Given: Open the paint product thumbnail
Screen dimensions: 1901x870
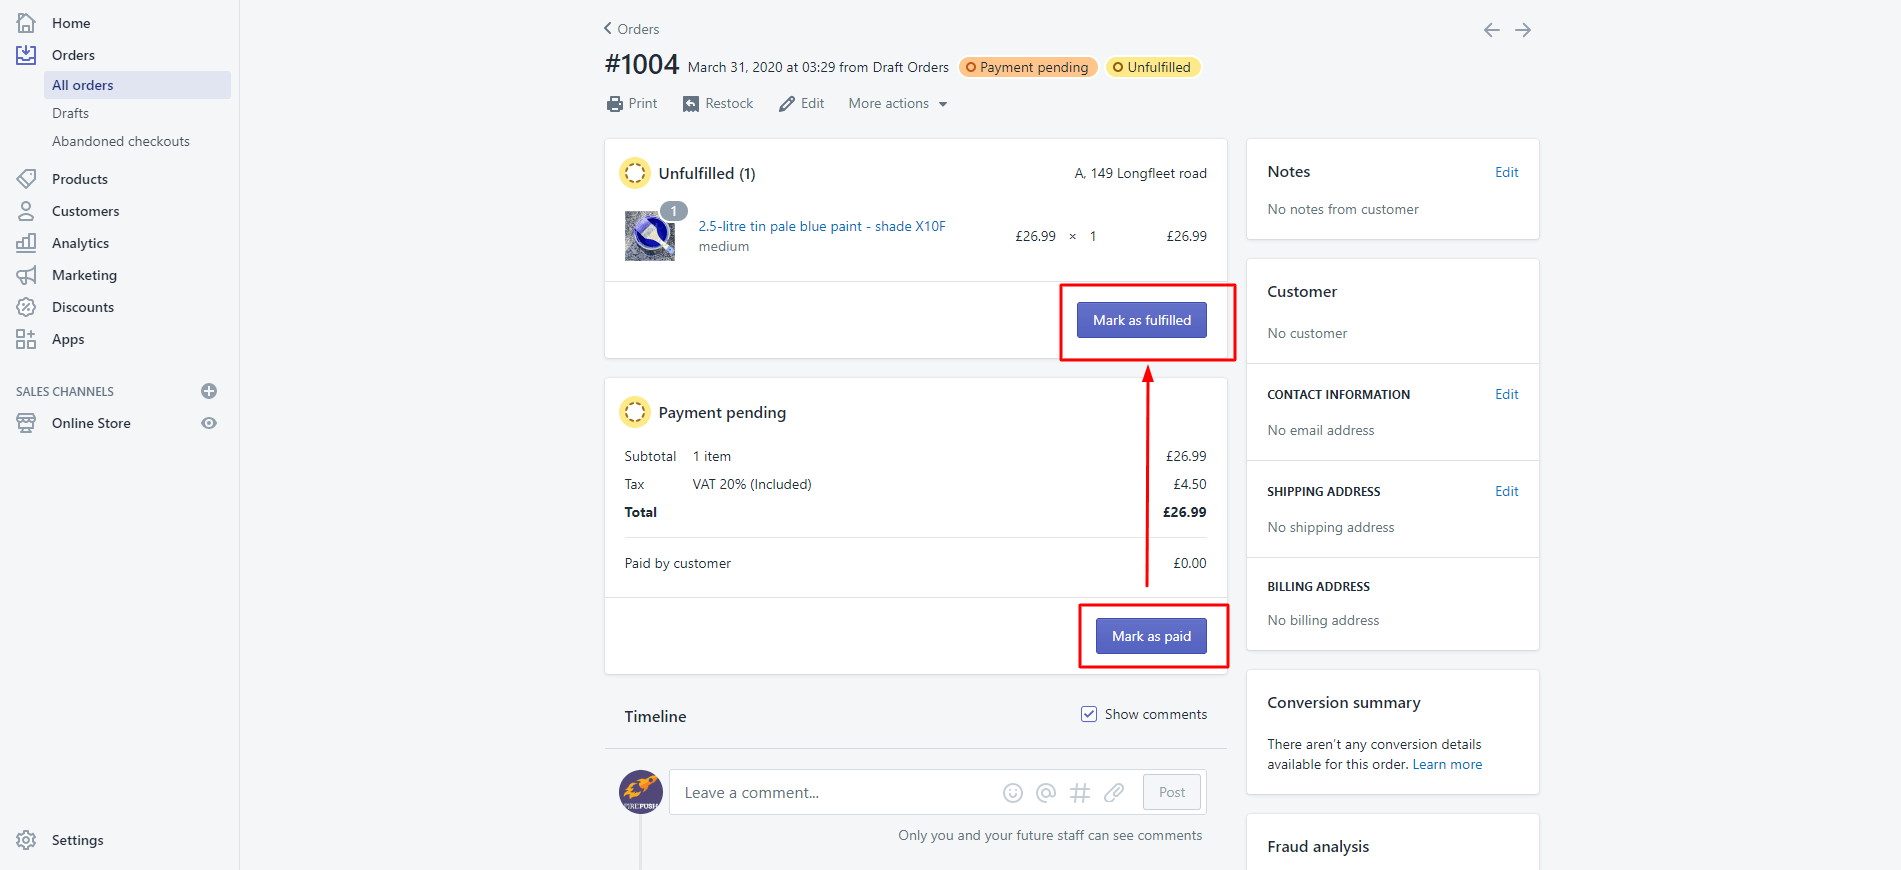Looking at the screenshot, I should click(650, 236).
